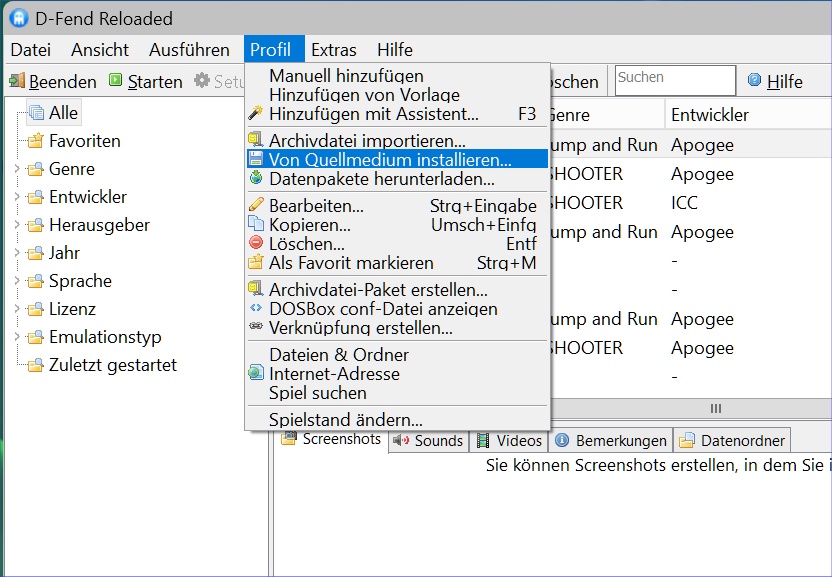Click the partly hidden Löschen toolbar button
The height and width of the screenshot is (577, 832).
click(x=576, y=81)
